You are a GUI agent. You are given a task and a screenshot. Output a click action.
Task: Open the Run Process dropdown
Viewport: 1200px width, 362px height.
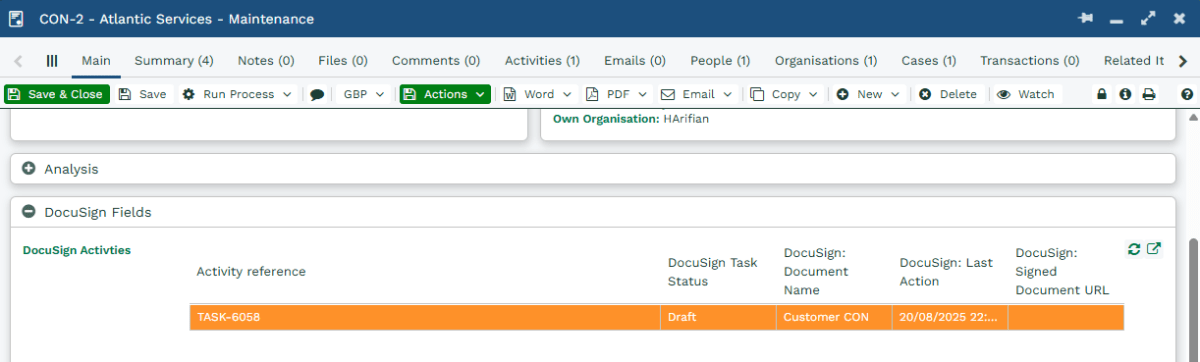click(x=236, y=94)
